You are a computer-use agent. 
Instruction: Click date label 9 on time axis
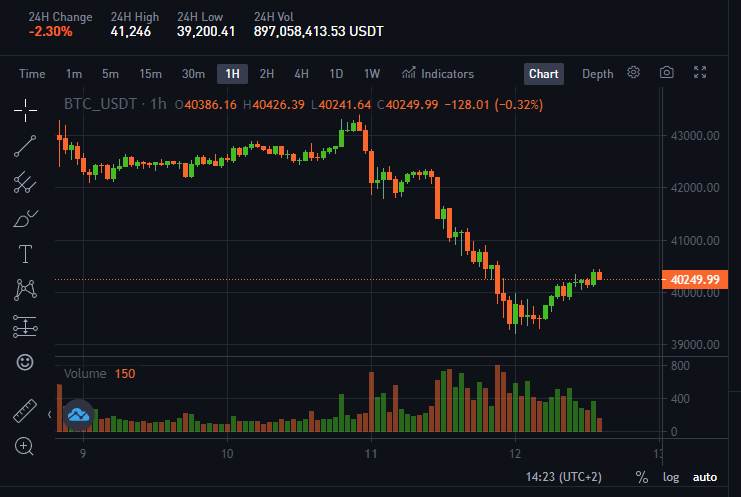coord(83,454)
